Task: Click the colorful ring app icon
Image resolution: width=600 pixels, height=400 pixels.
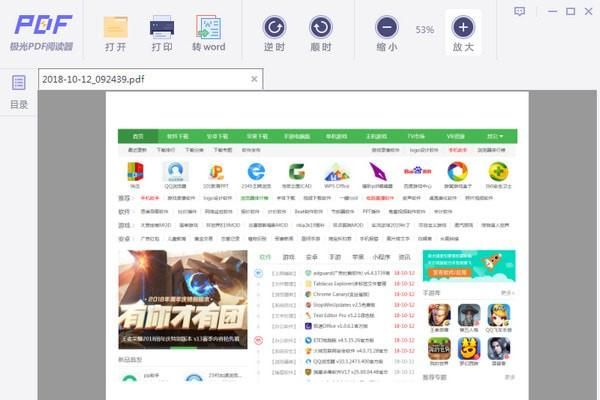Action: pyautogui.click(x=458, y=171)
